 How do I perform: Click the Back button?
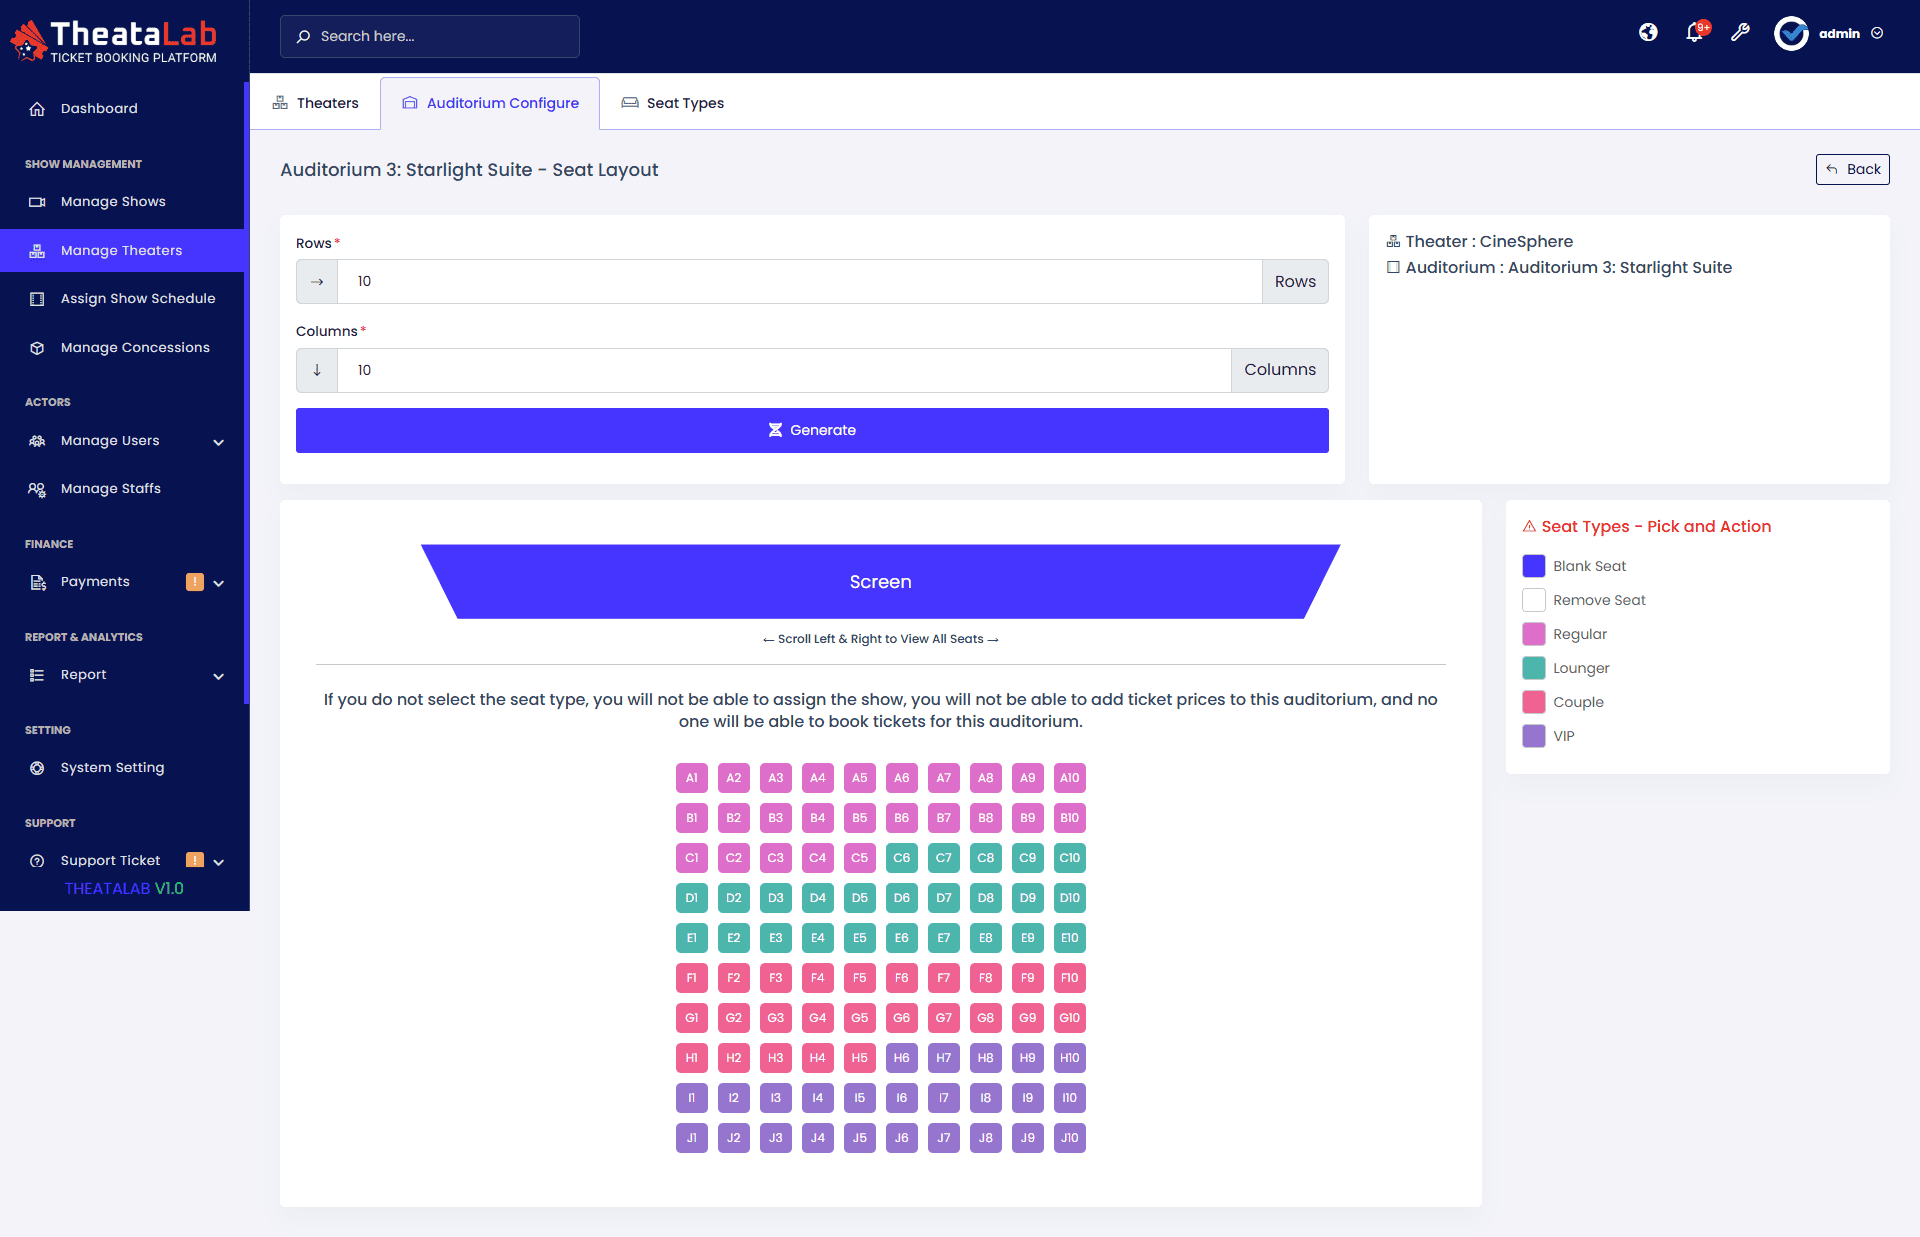(x=1852, y=169)
